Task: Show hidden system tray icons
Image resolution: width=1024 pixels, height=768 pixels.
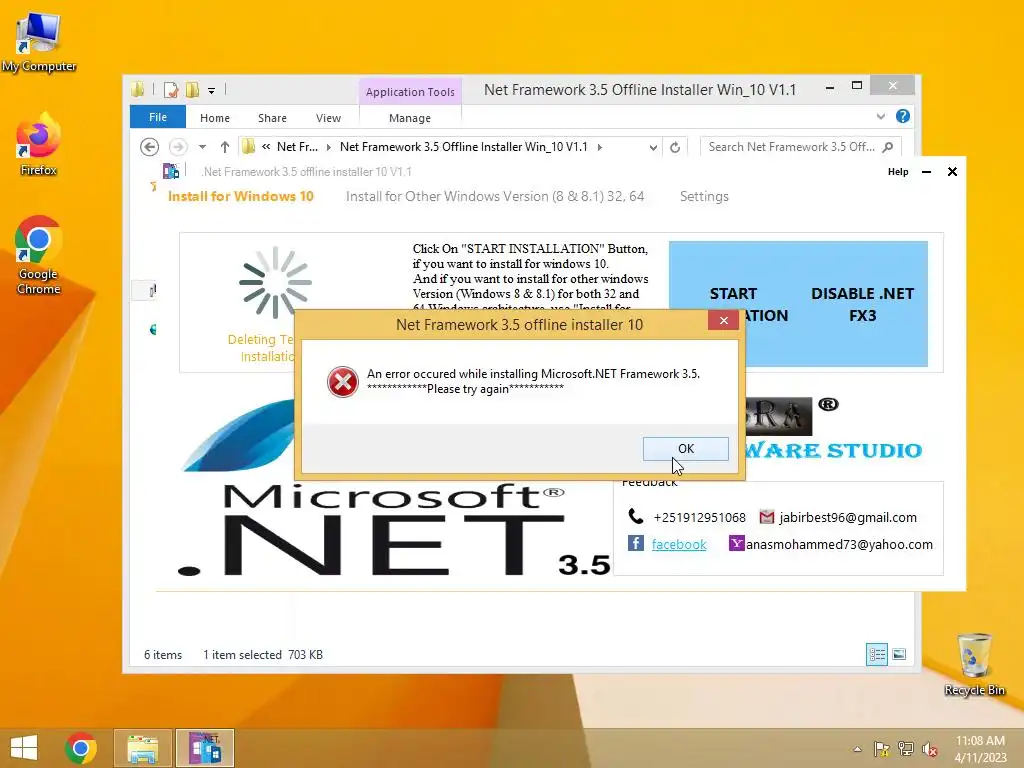Action: [857, 749]
